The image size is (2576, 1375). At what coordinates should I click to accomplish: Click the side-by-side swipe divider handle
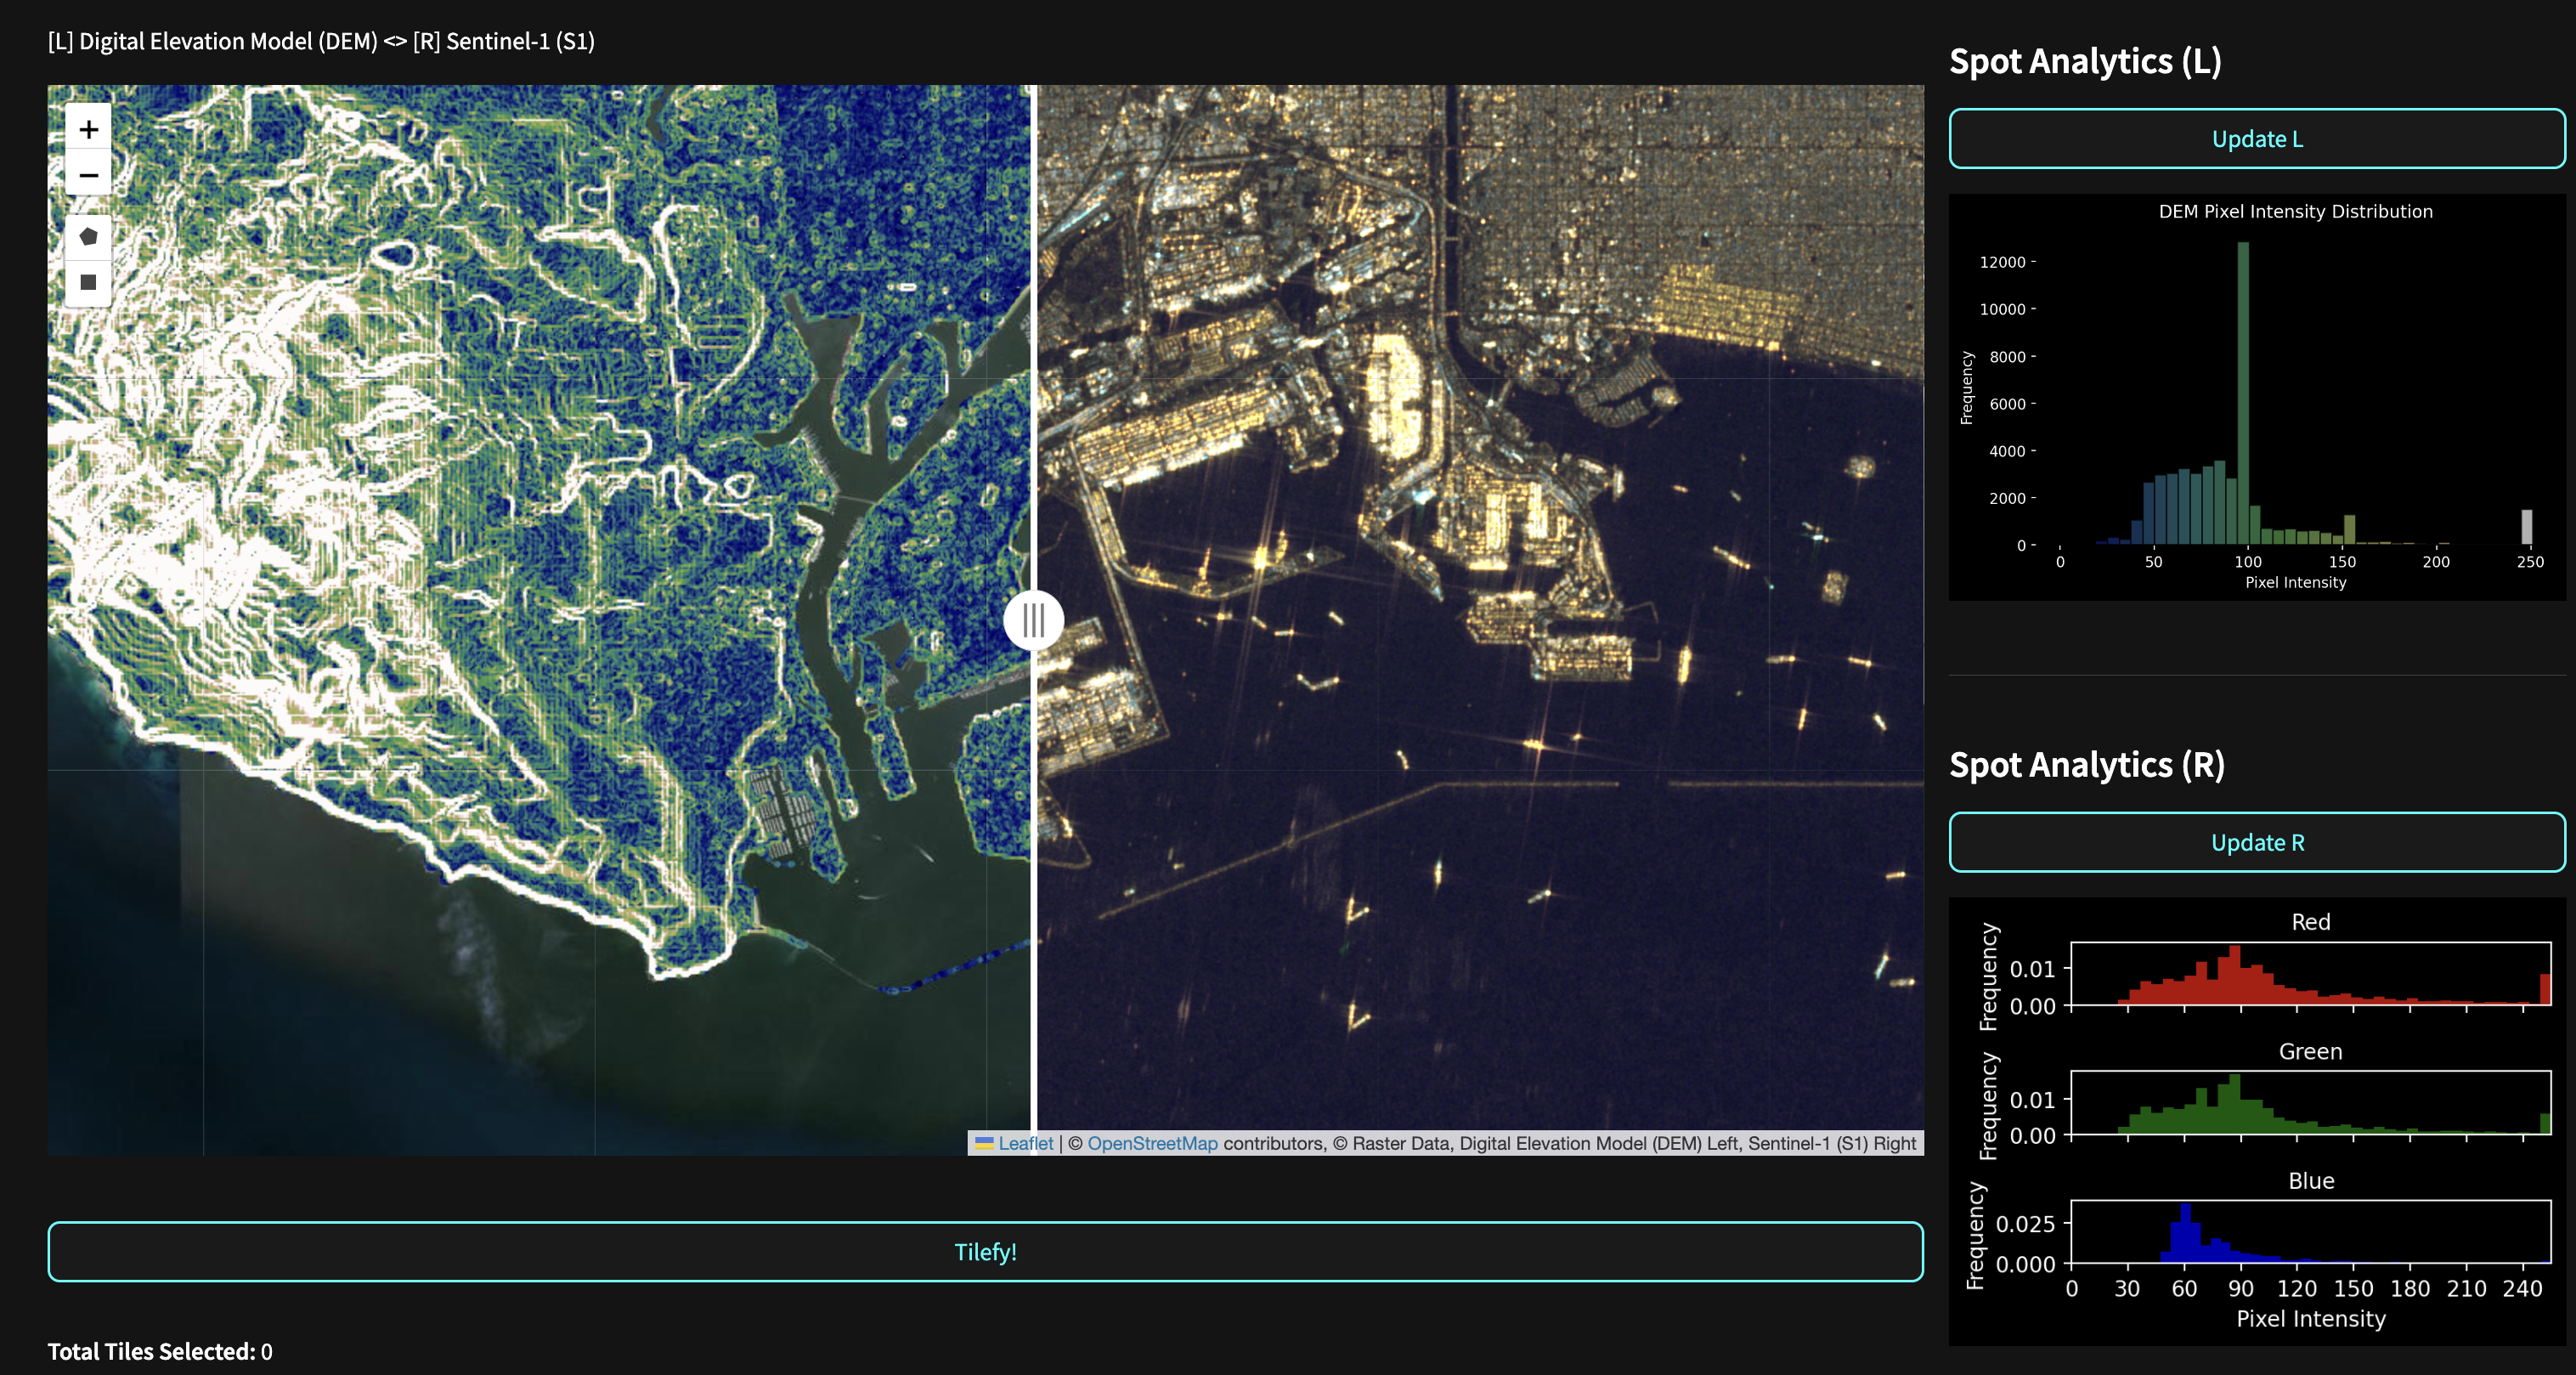(x=1033, y=620)
